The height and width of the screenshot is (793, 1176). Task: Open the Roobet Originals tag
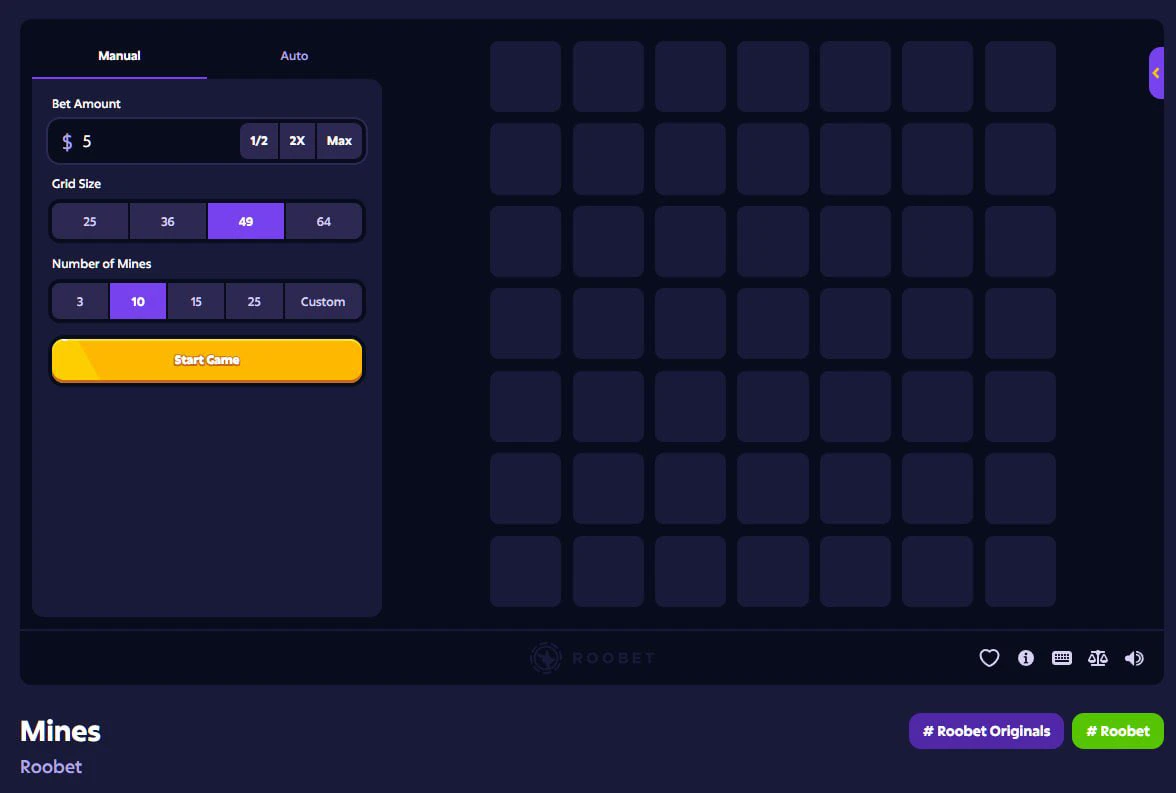click(986, 731)
